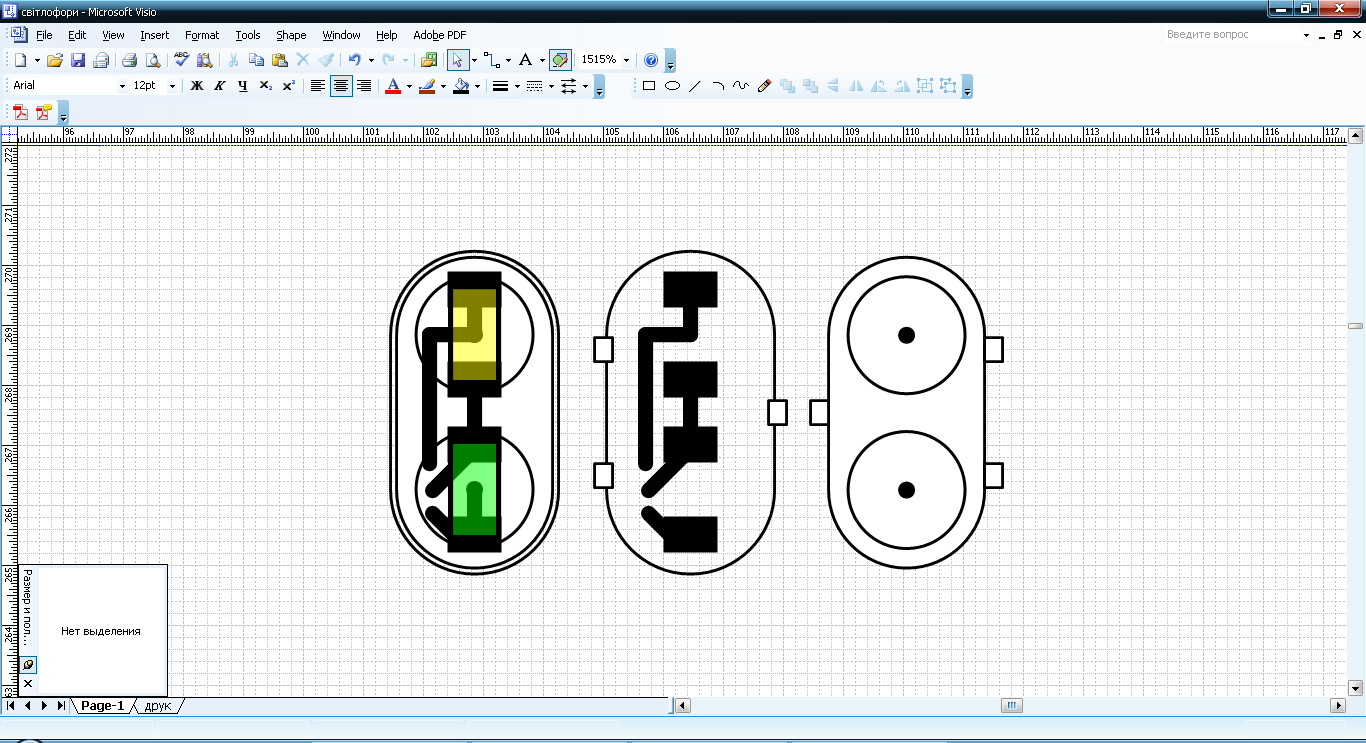
Task: Open the Arial font name dropdown
Action: 122,86
